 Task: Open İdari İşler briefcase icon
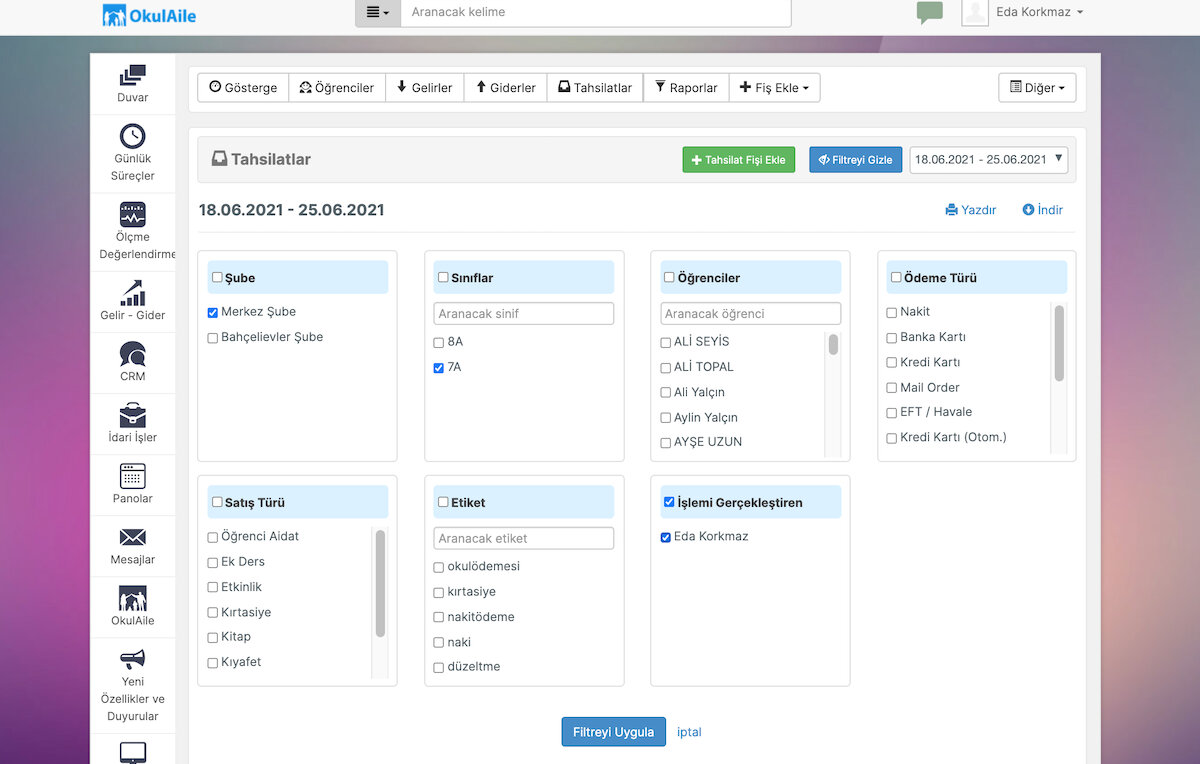click(132, 414)
